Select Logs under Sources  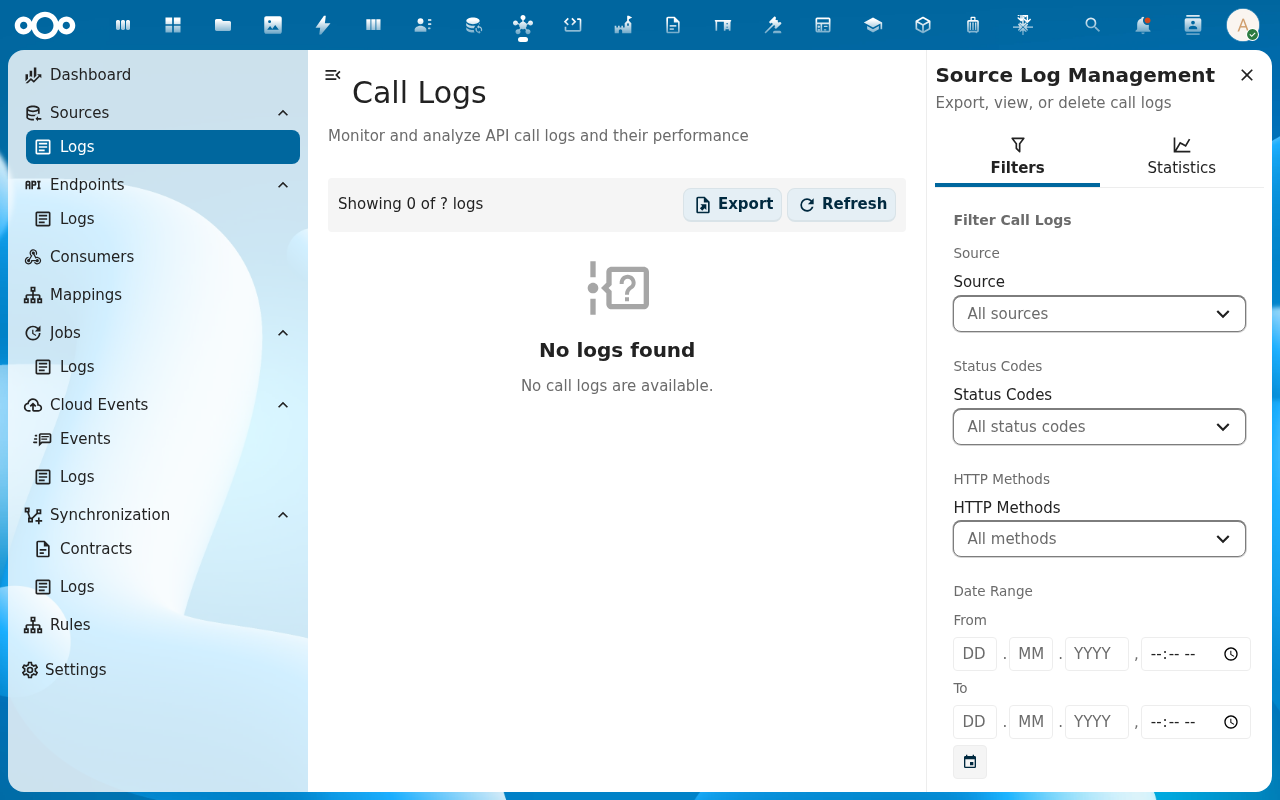coord(163,147)
